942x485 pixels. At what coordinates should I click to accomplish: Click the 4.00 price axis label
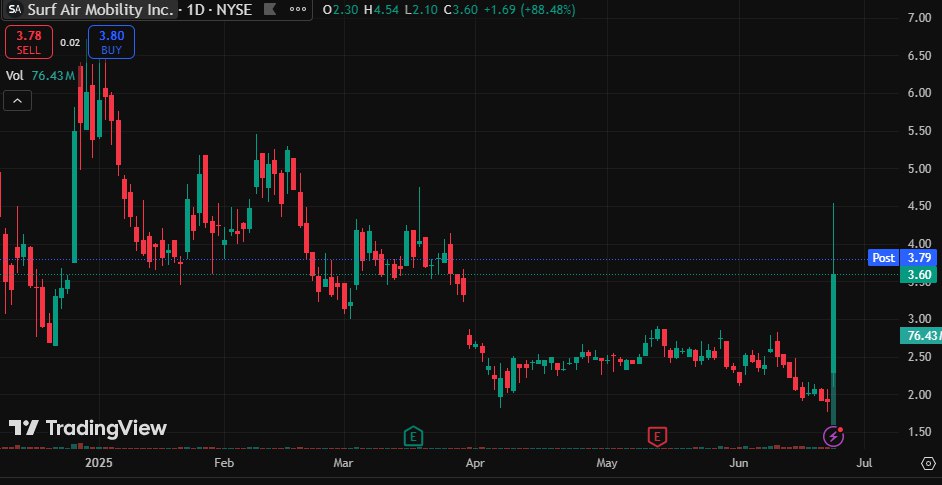(x=919, y=244)
